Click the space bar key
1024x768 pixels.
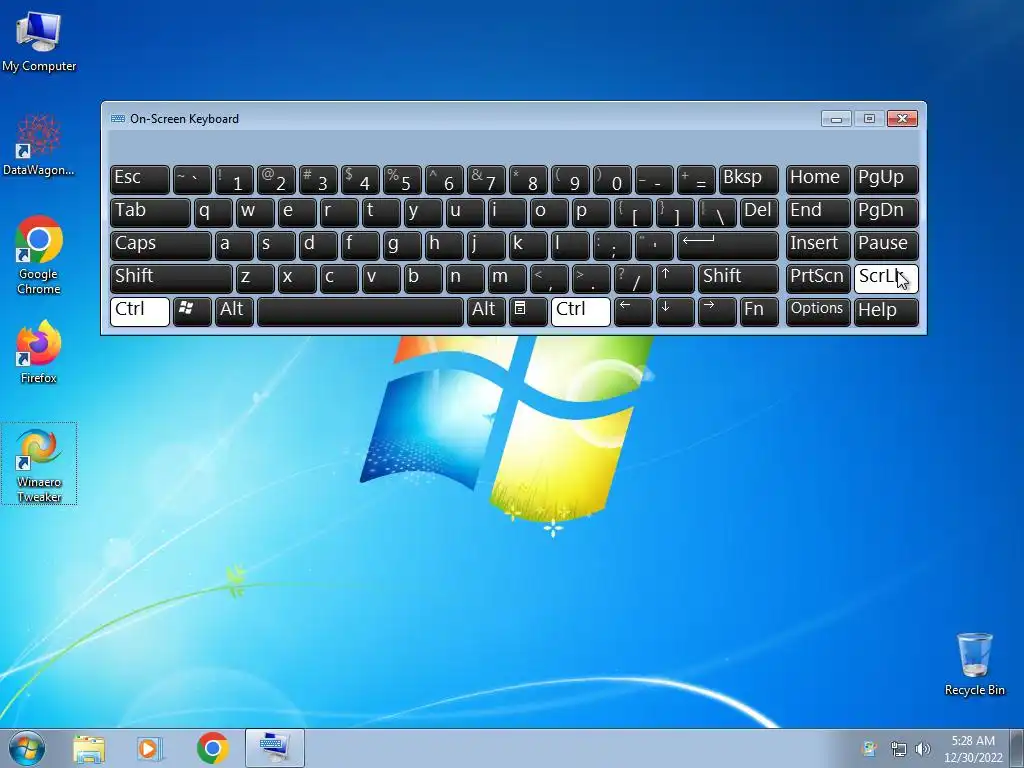point(360,311)
